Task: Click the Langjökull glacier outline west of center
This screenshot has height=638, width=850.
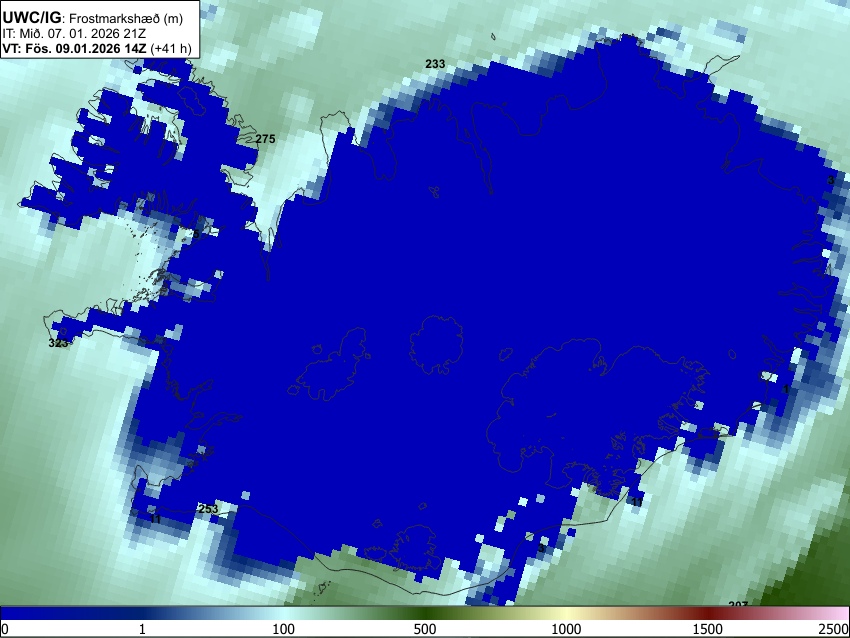Action: [x=331, y=364]
